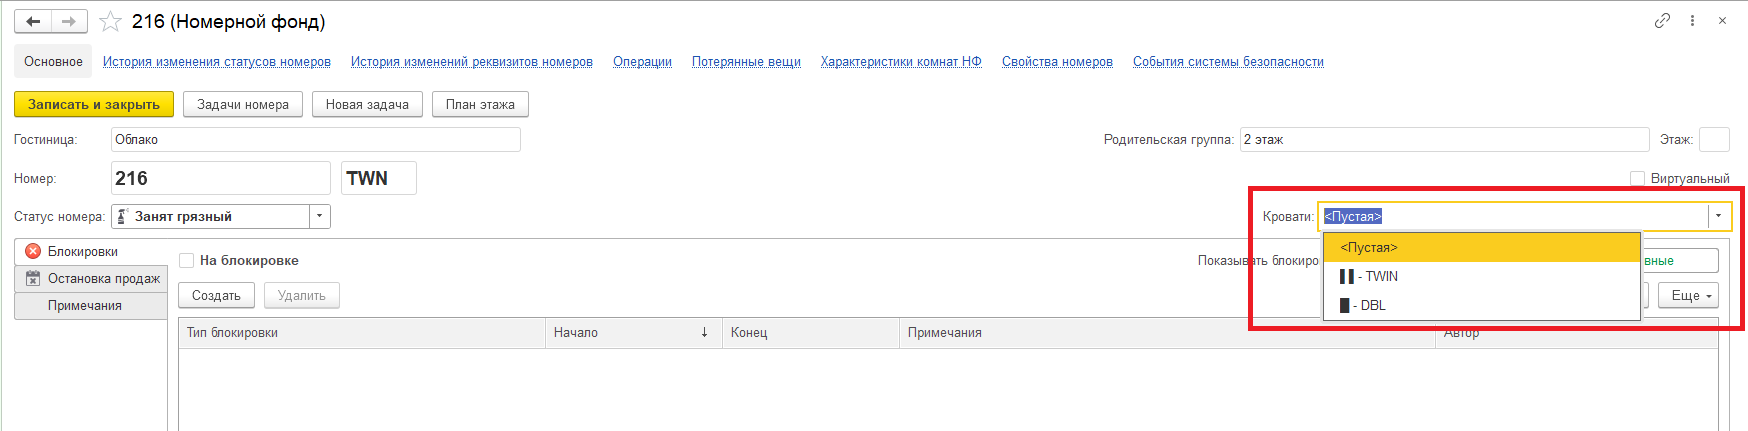Click the Кровати input field text
The image size is (1748, 431).
click(x=1513, y=216)
